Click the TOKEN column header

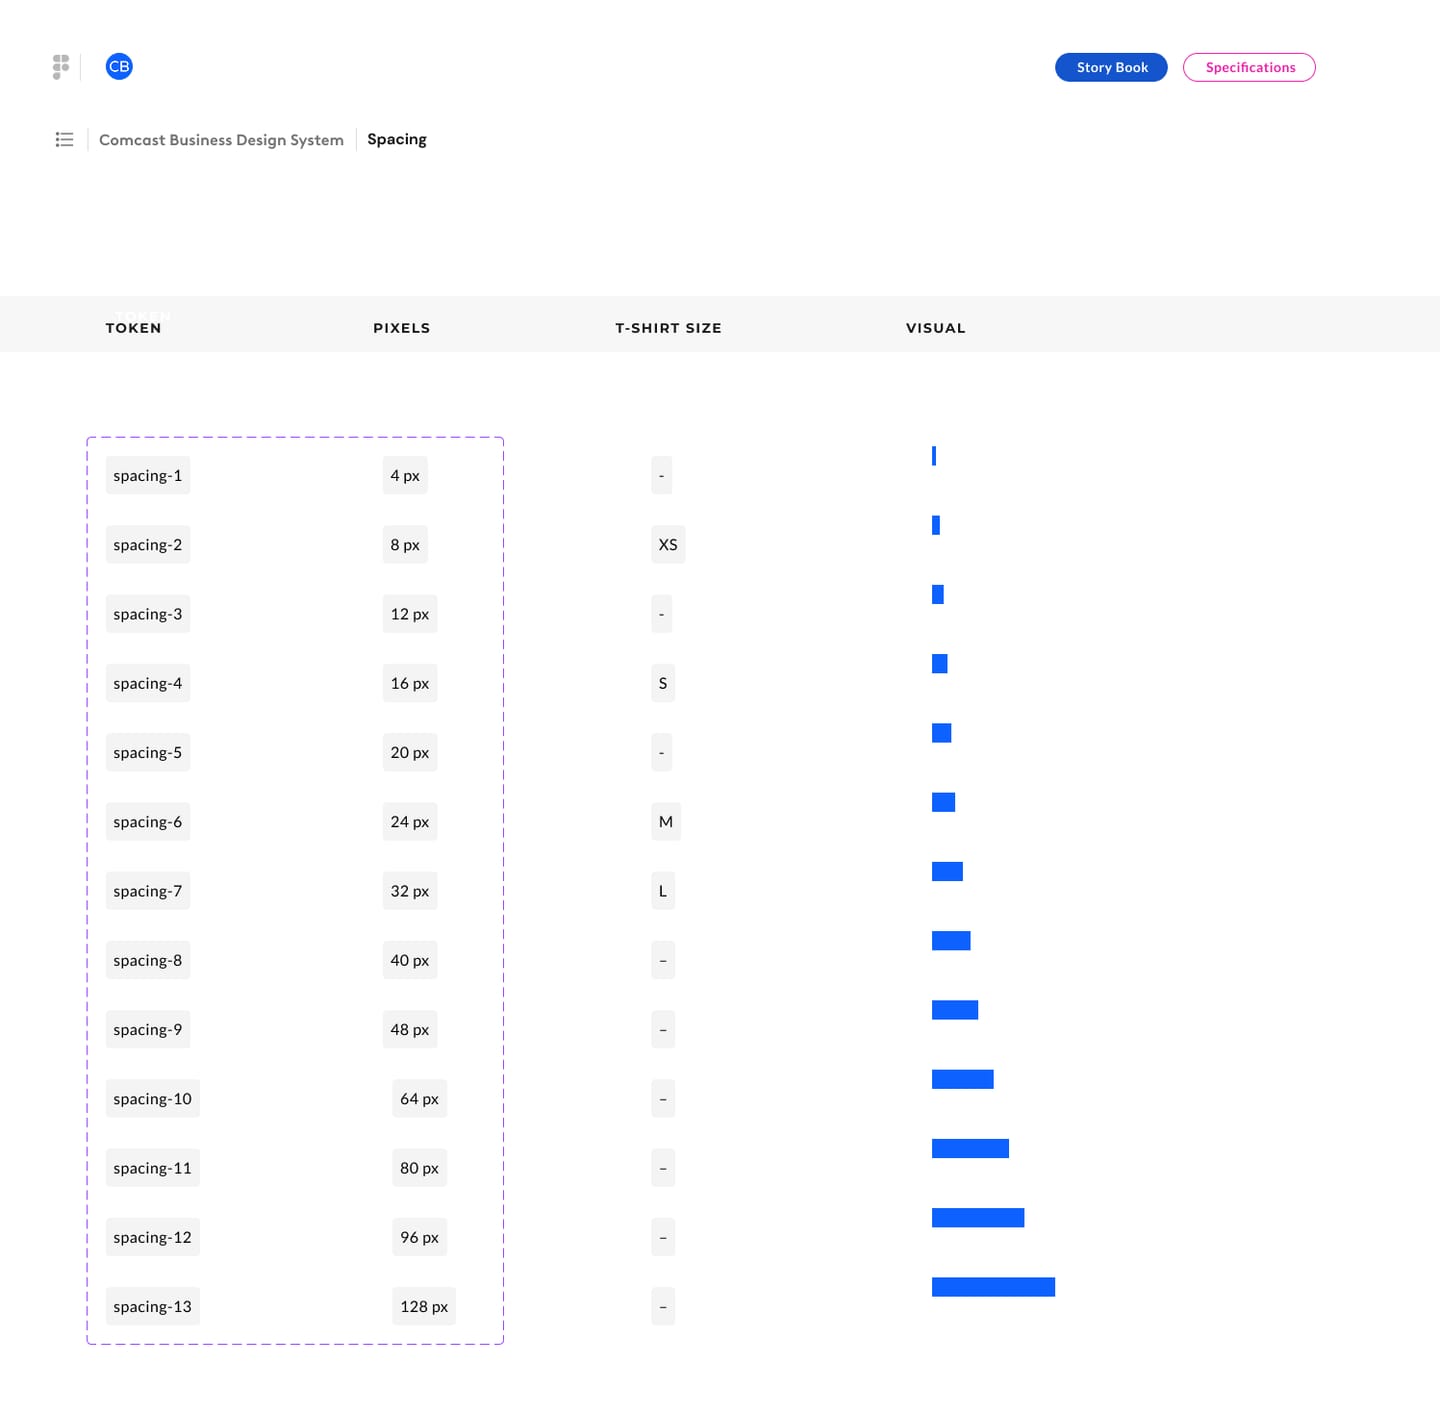133,328
